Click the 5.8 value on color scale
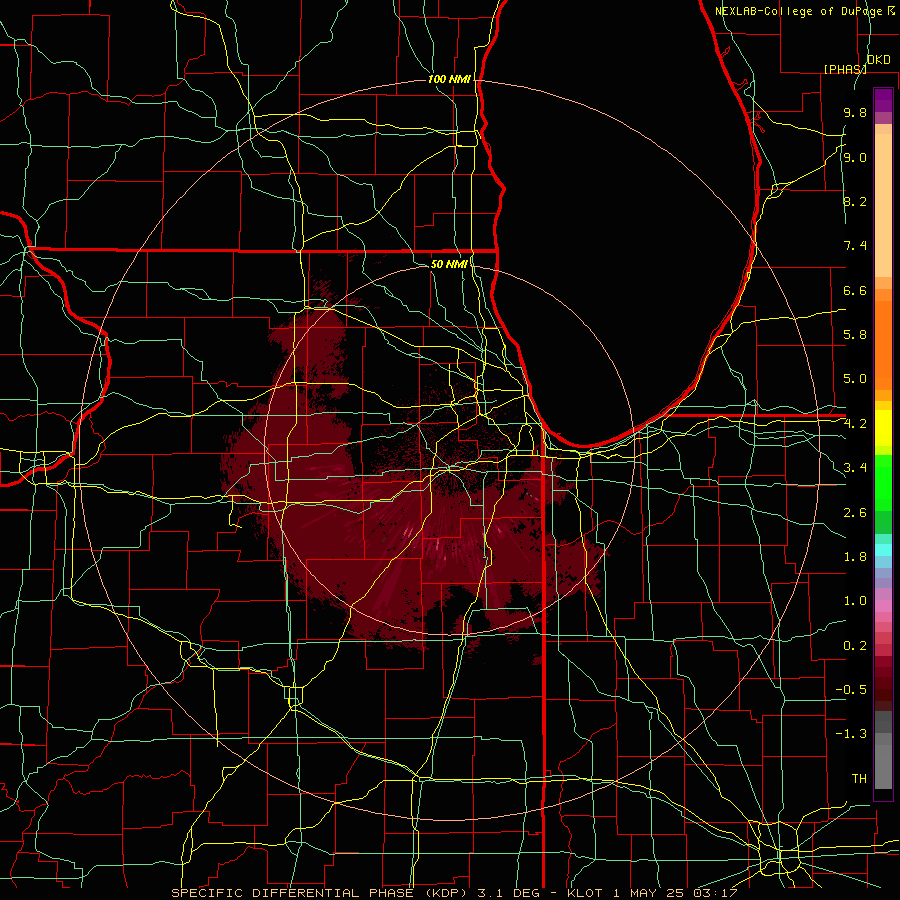900x900 pixels. (855, 335)
